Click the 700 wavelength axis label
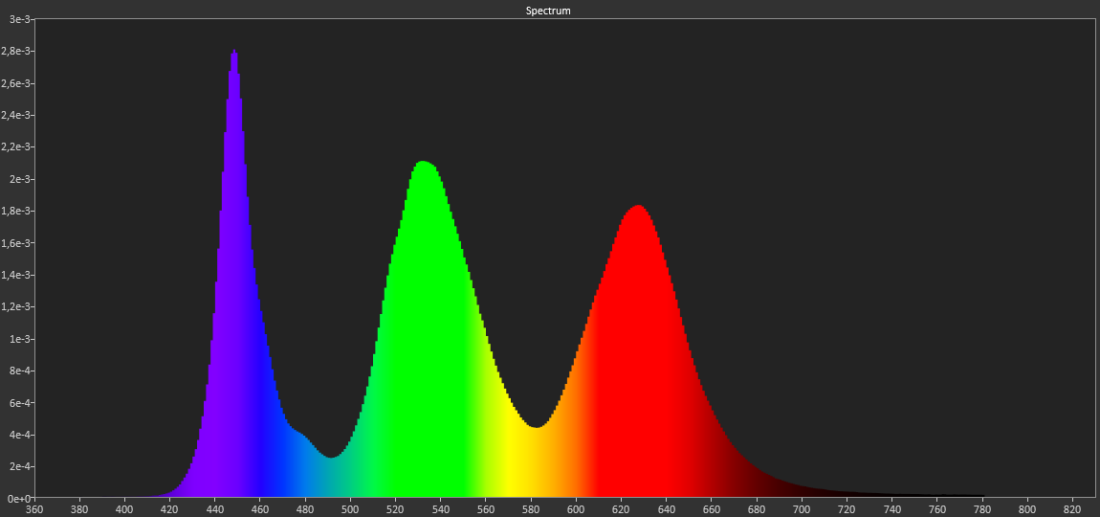1100x517 pixels. tap(802, 509)
